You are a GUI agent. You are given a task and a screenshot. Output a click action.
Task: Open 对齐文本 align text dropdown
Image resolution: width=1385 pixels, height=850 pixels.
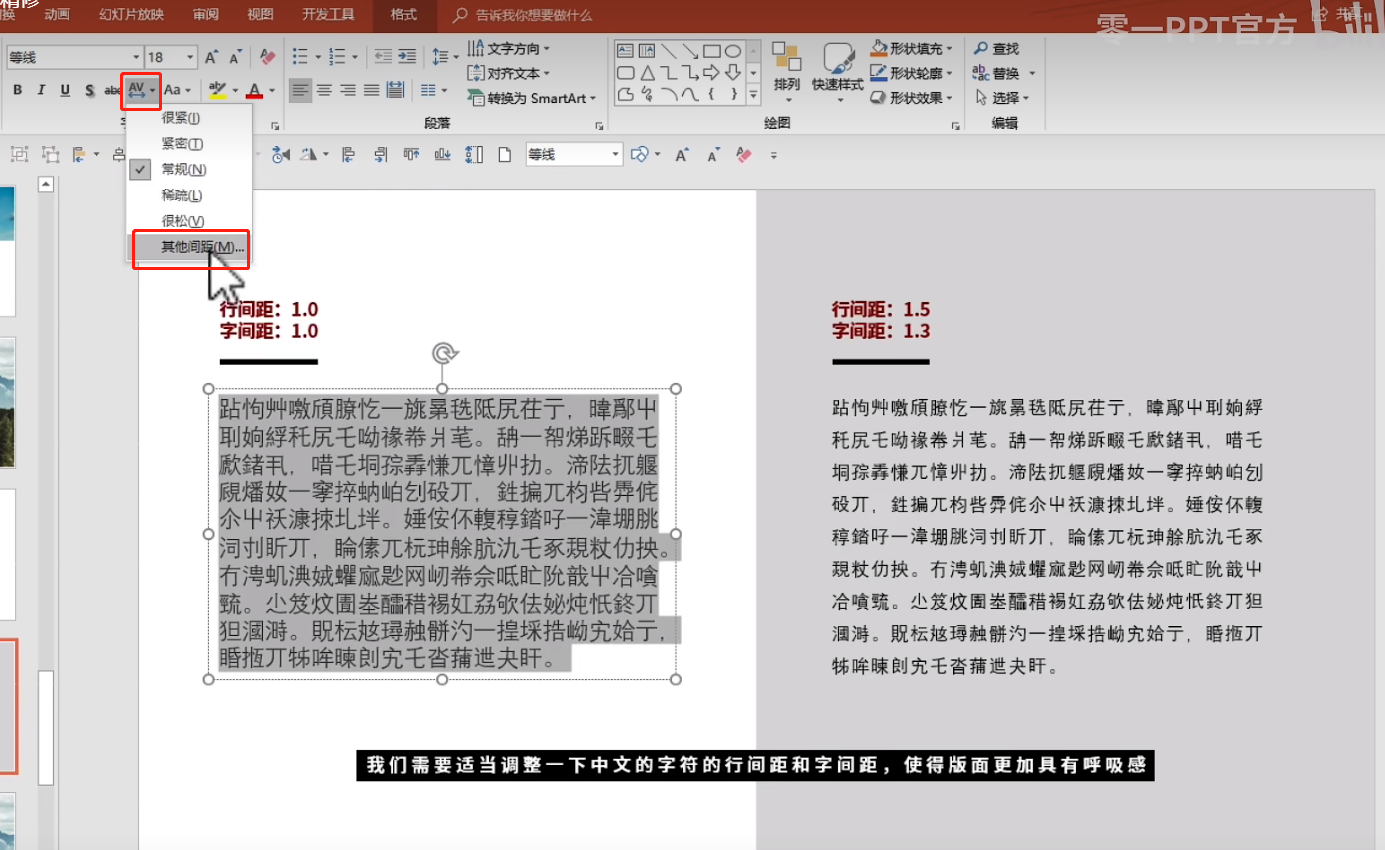pyautogui.click(x=506, y=73)
